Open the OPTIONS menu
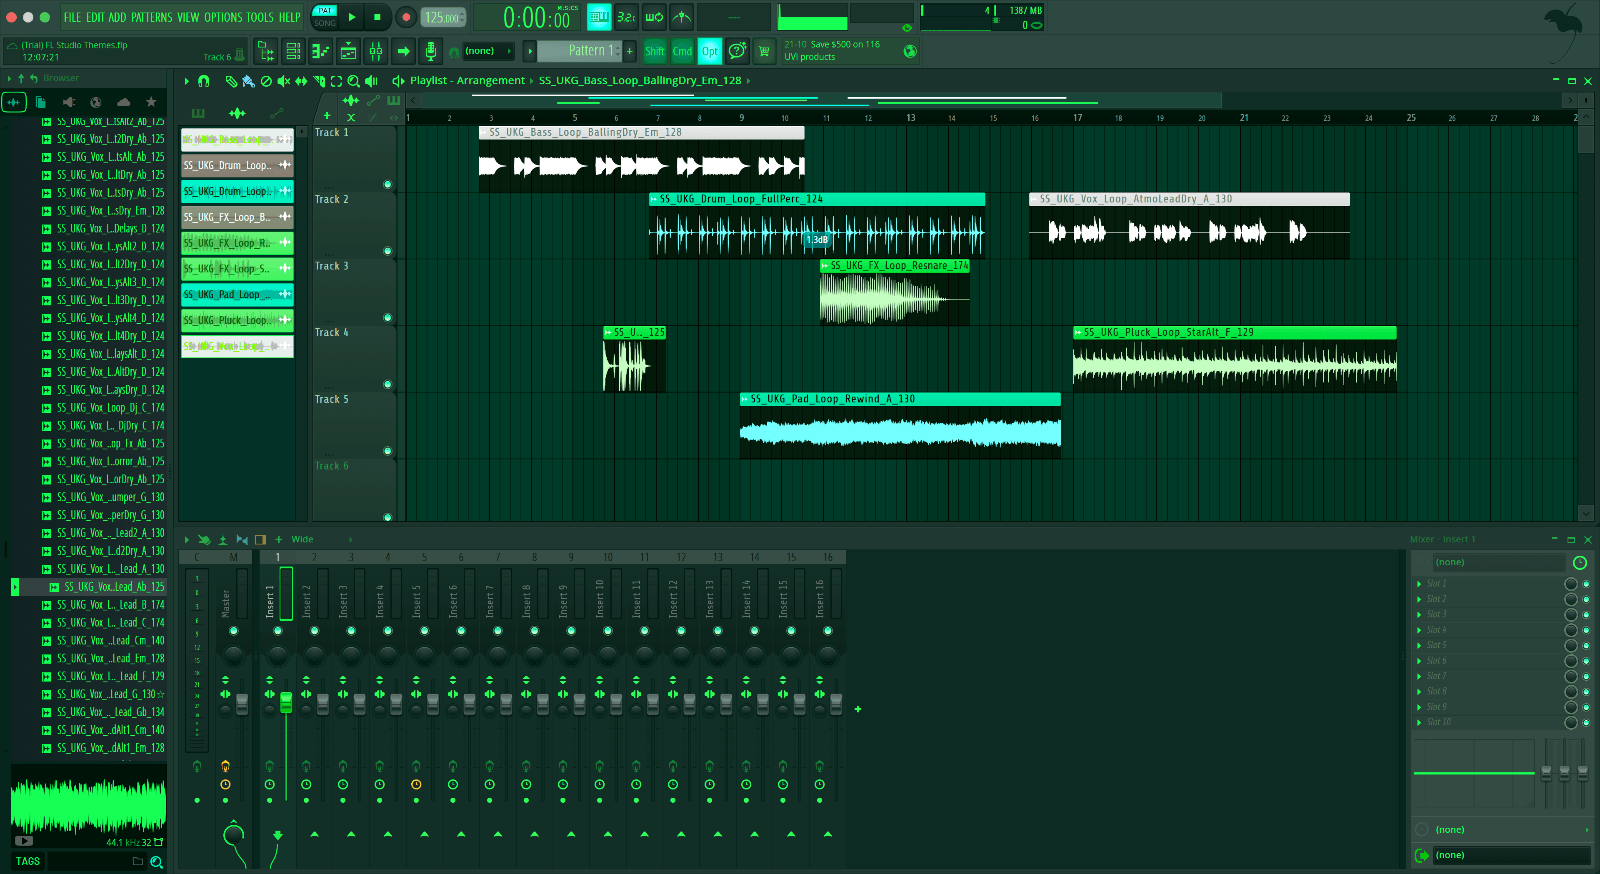 (x=223, y=17)
